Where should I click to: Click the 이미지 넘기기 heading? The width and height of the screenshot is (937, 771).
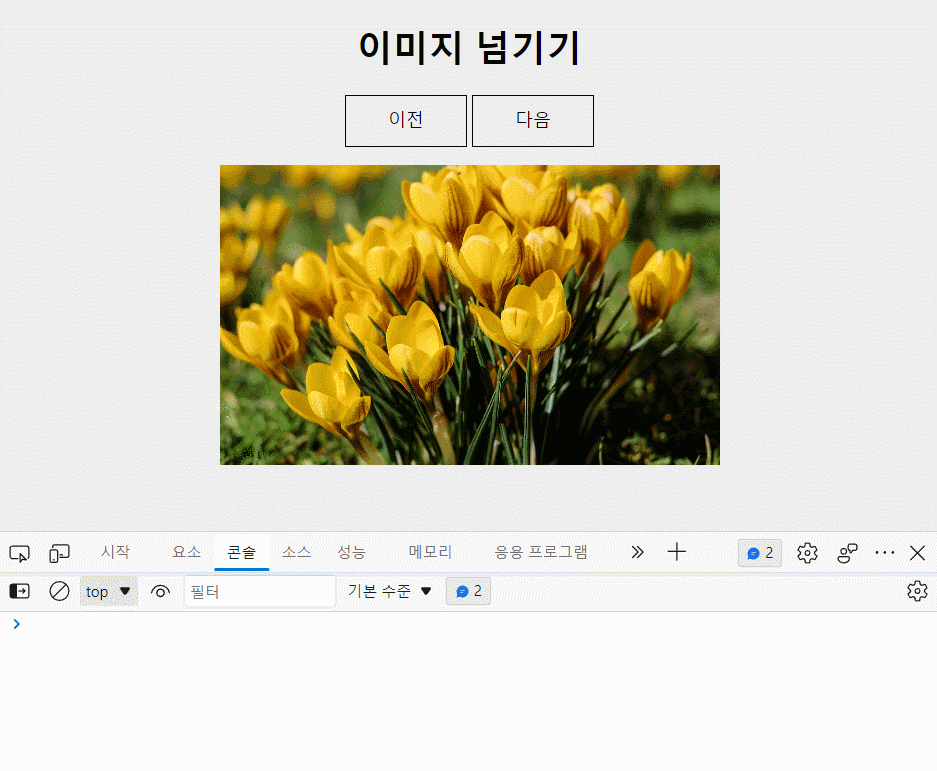coord(469,48)
